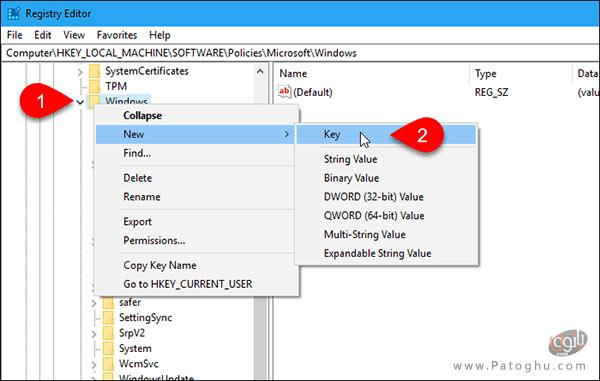Expand the SrpV2 key chevron

(x=94, y=334)
